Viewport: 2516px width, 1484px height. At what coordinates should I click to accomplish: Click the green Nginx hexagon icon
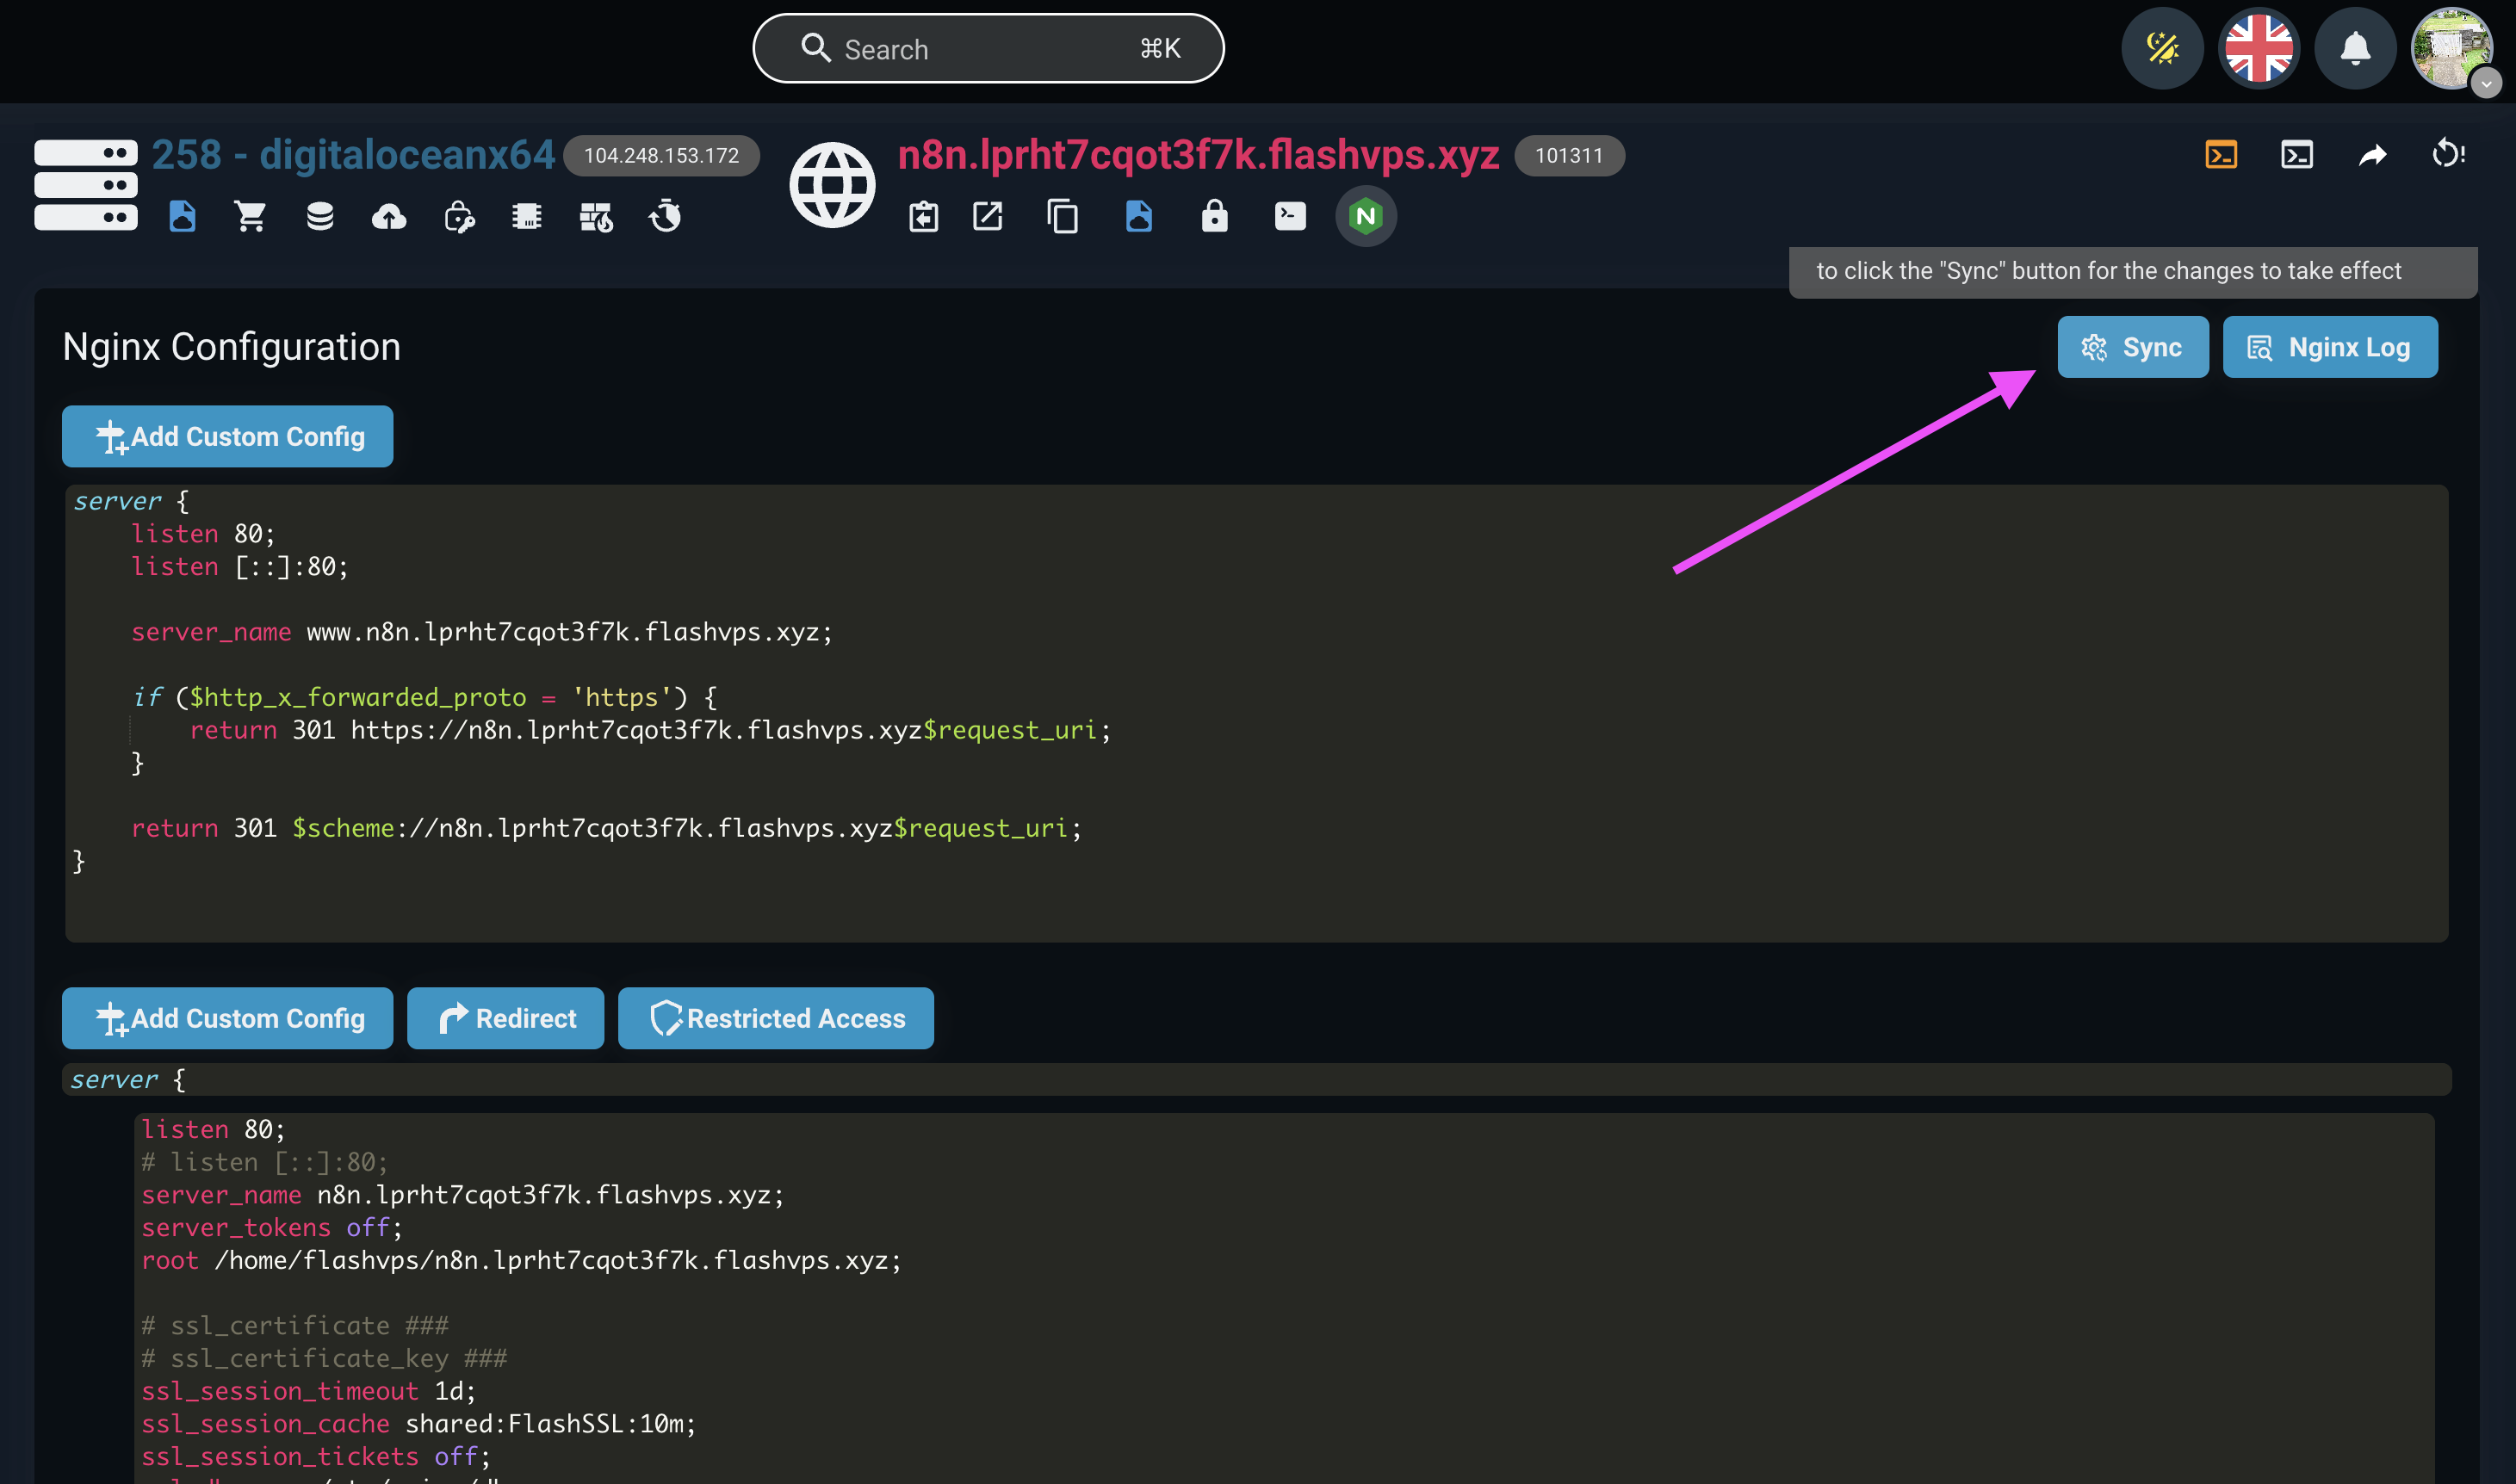[x=1365, y=216]
